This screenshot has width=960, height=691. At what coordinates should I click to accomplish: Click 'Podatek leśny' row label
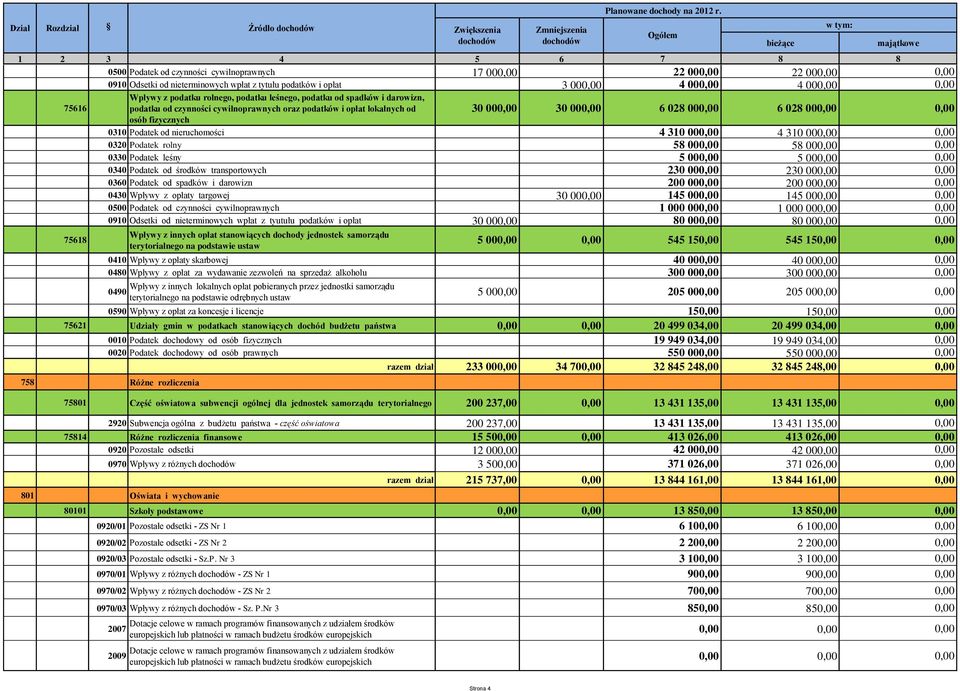click(x=155, y=158)
